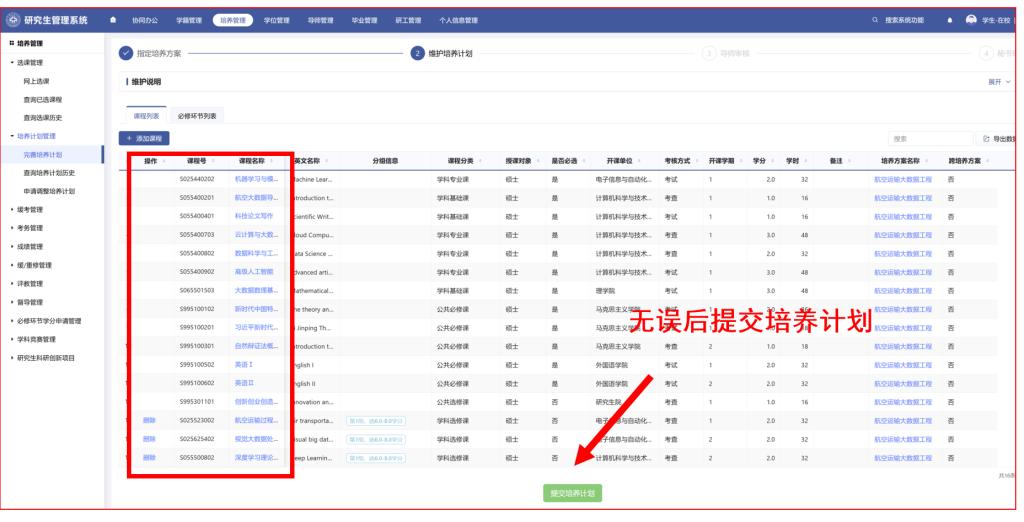The width and height of the screenshot is (1024, 522).
Task: Click the user avatar icon
Action: point(971,21)
